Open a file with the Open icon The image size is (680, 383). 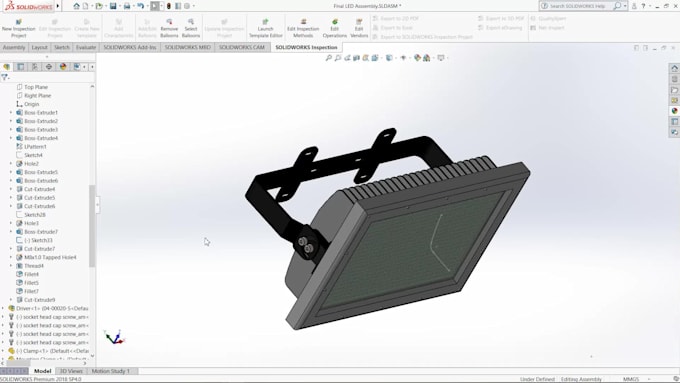[99, 6]
